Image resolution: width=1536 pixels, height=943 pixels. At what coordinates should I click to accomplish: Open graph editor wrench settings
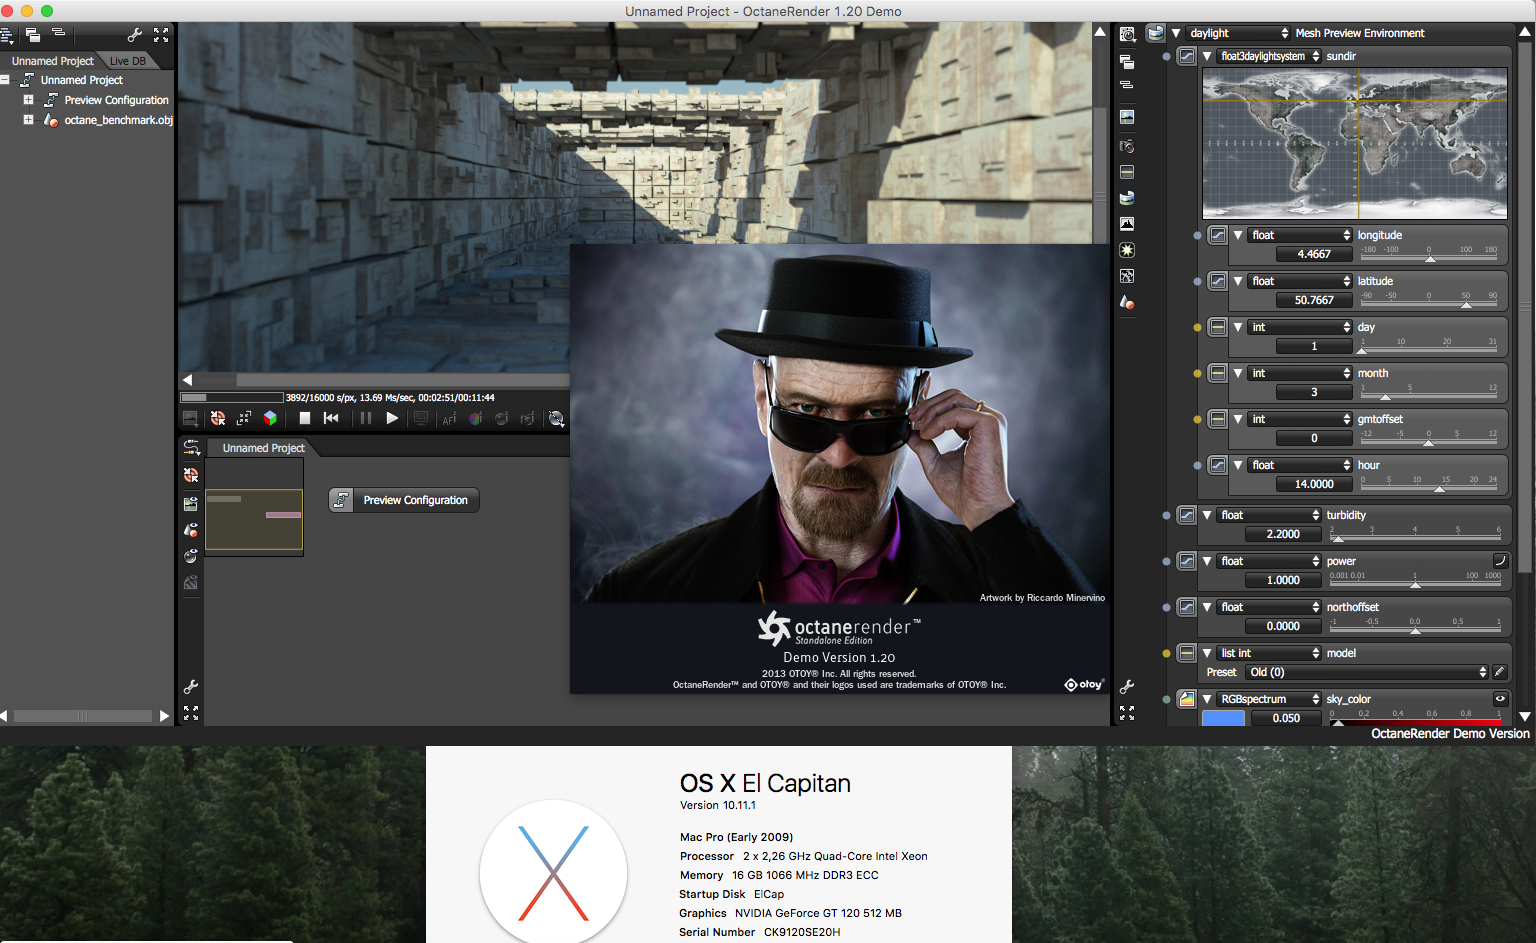pyautogui.click(x=191, y=687)
